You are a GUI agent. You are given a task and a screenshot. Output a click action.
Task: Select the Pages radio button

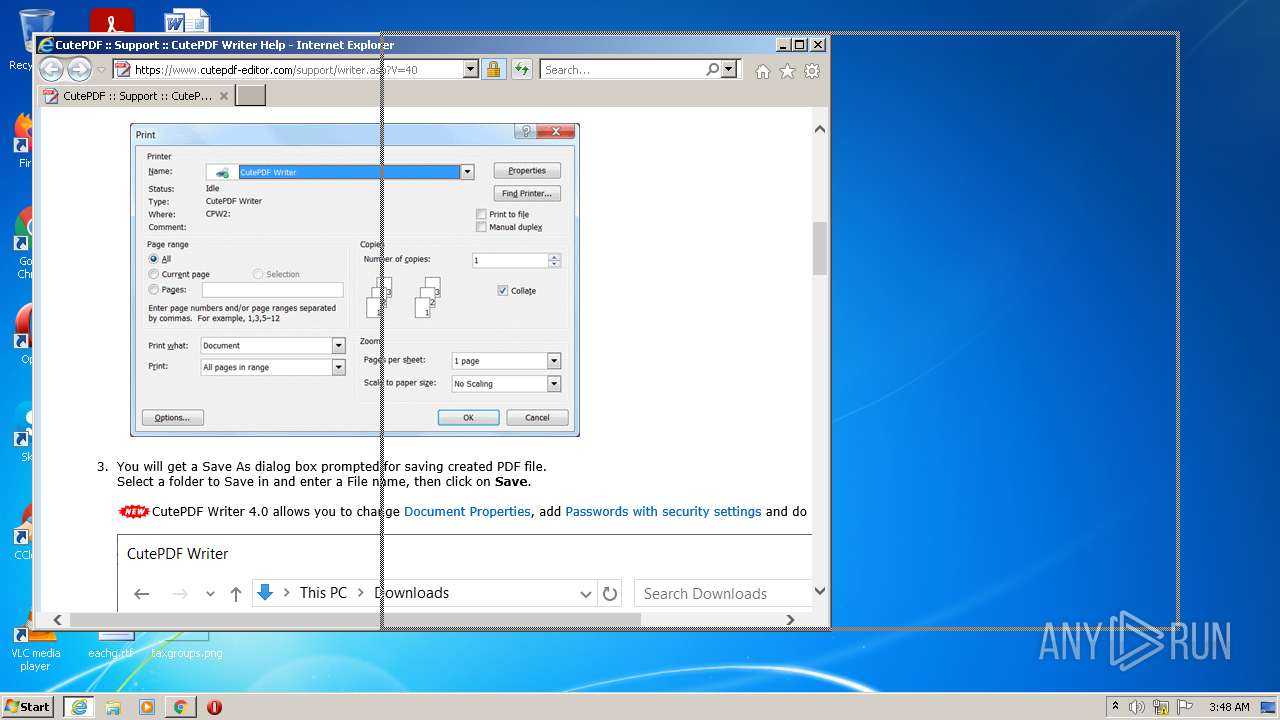pos(153,289)
